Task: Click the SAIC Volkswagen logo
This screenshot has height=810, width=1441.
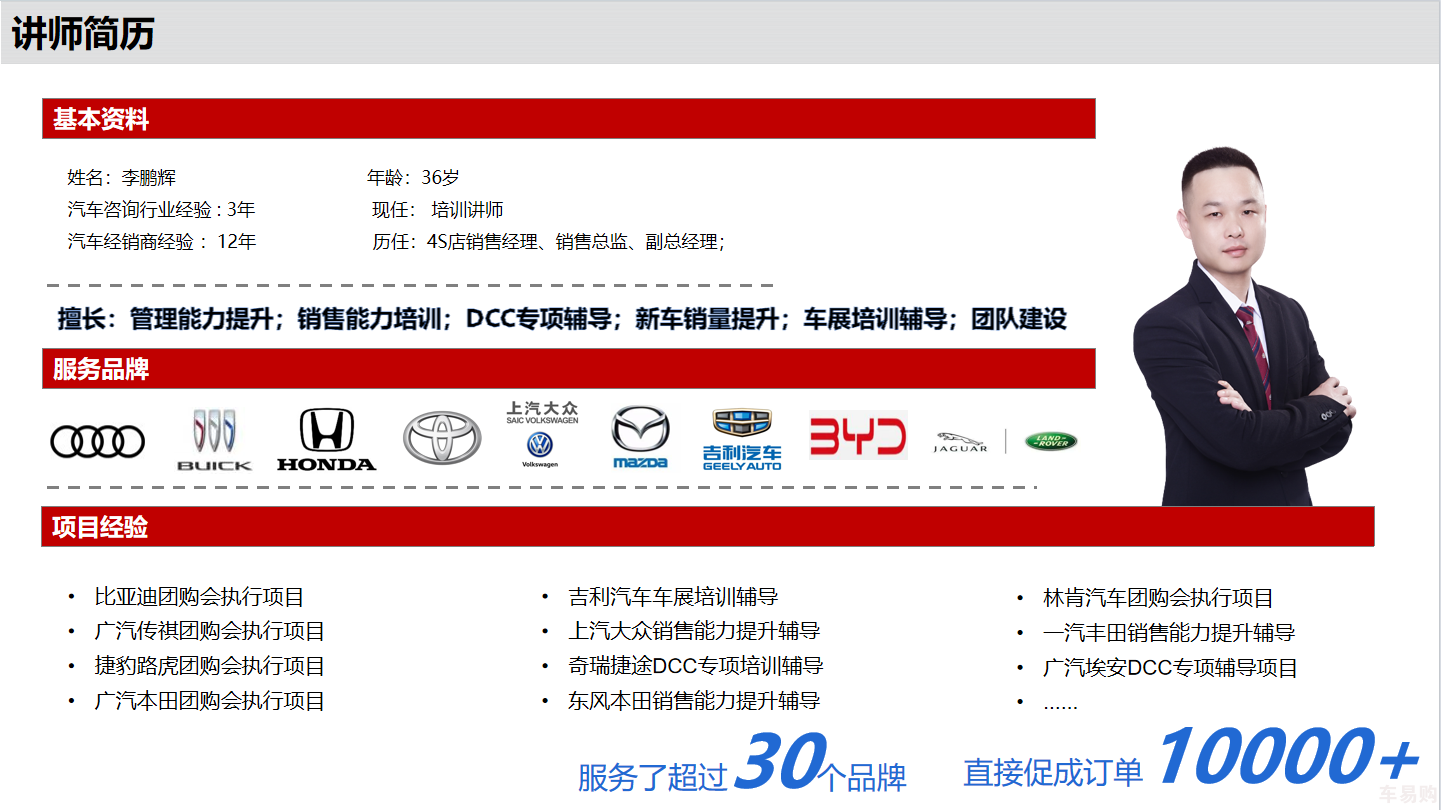Action: click(x=541, y=435)
